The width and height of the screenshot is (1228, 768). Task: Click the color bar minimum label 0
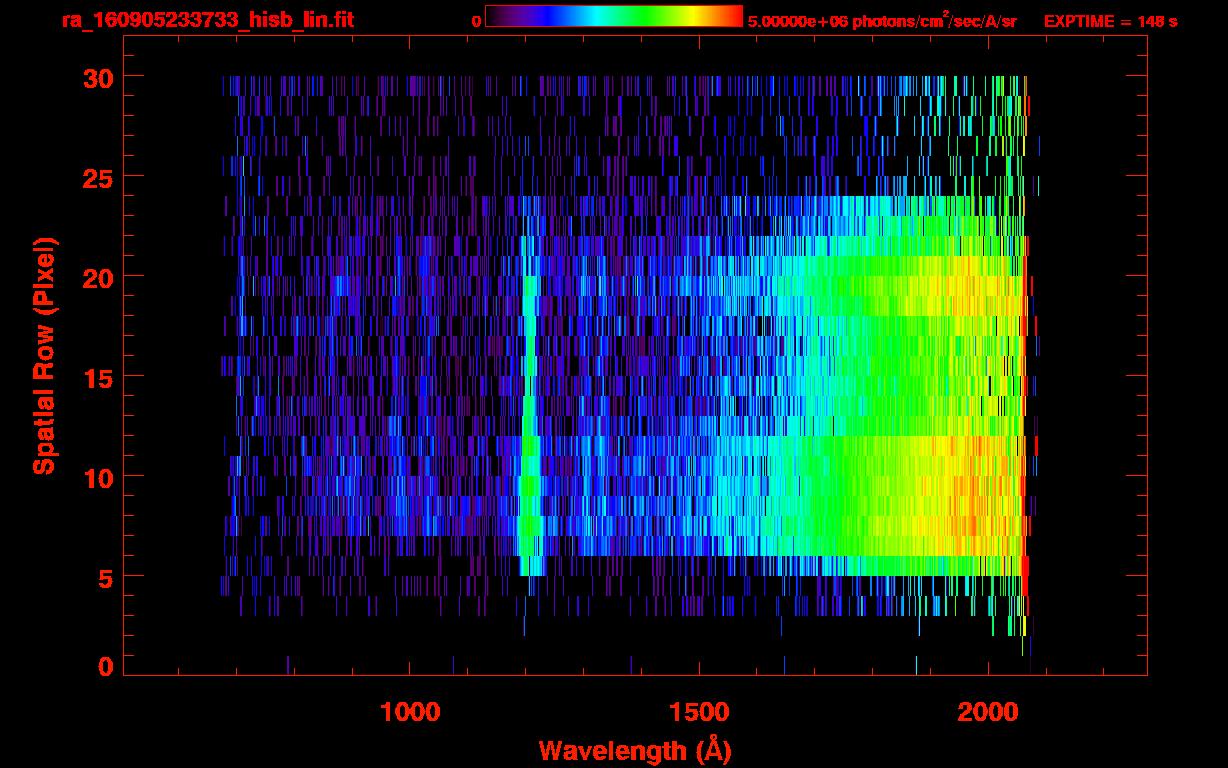coord(477,21)
